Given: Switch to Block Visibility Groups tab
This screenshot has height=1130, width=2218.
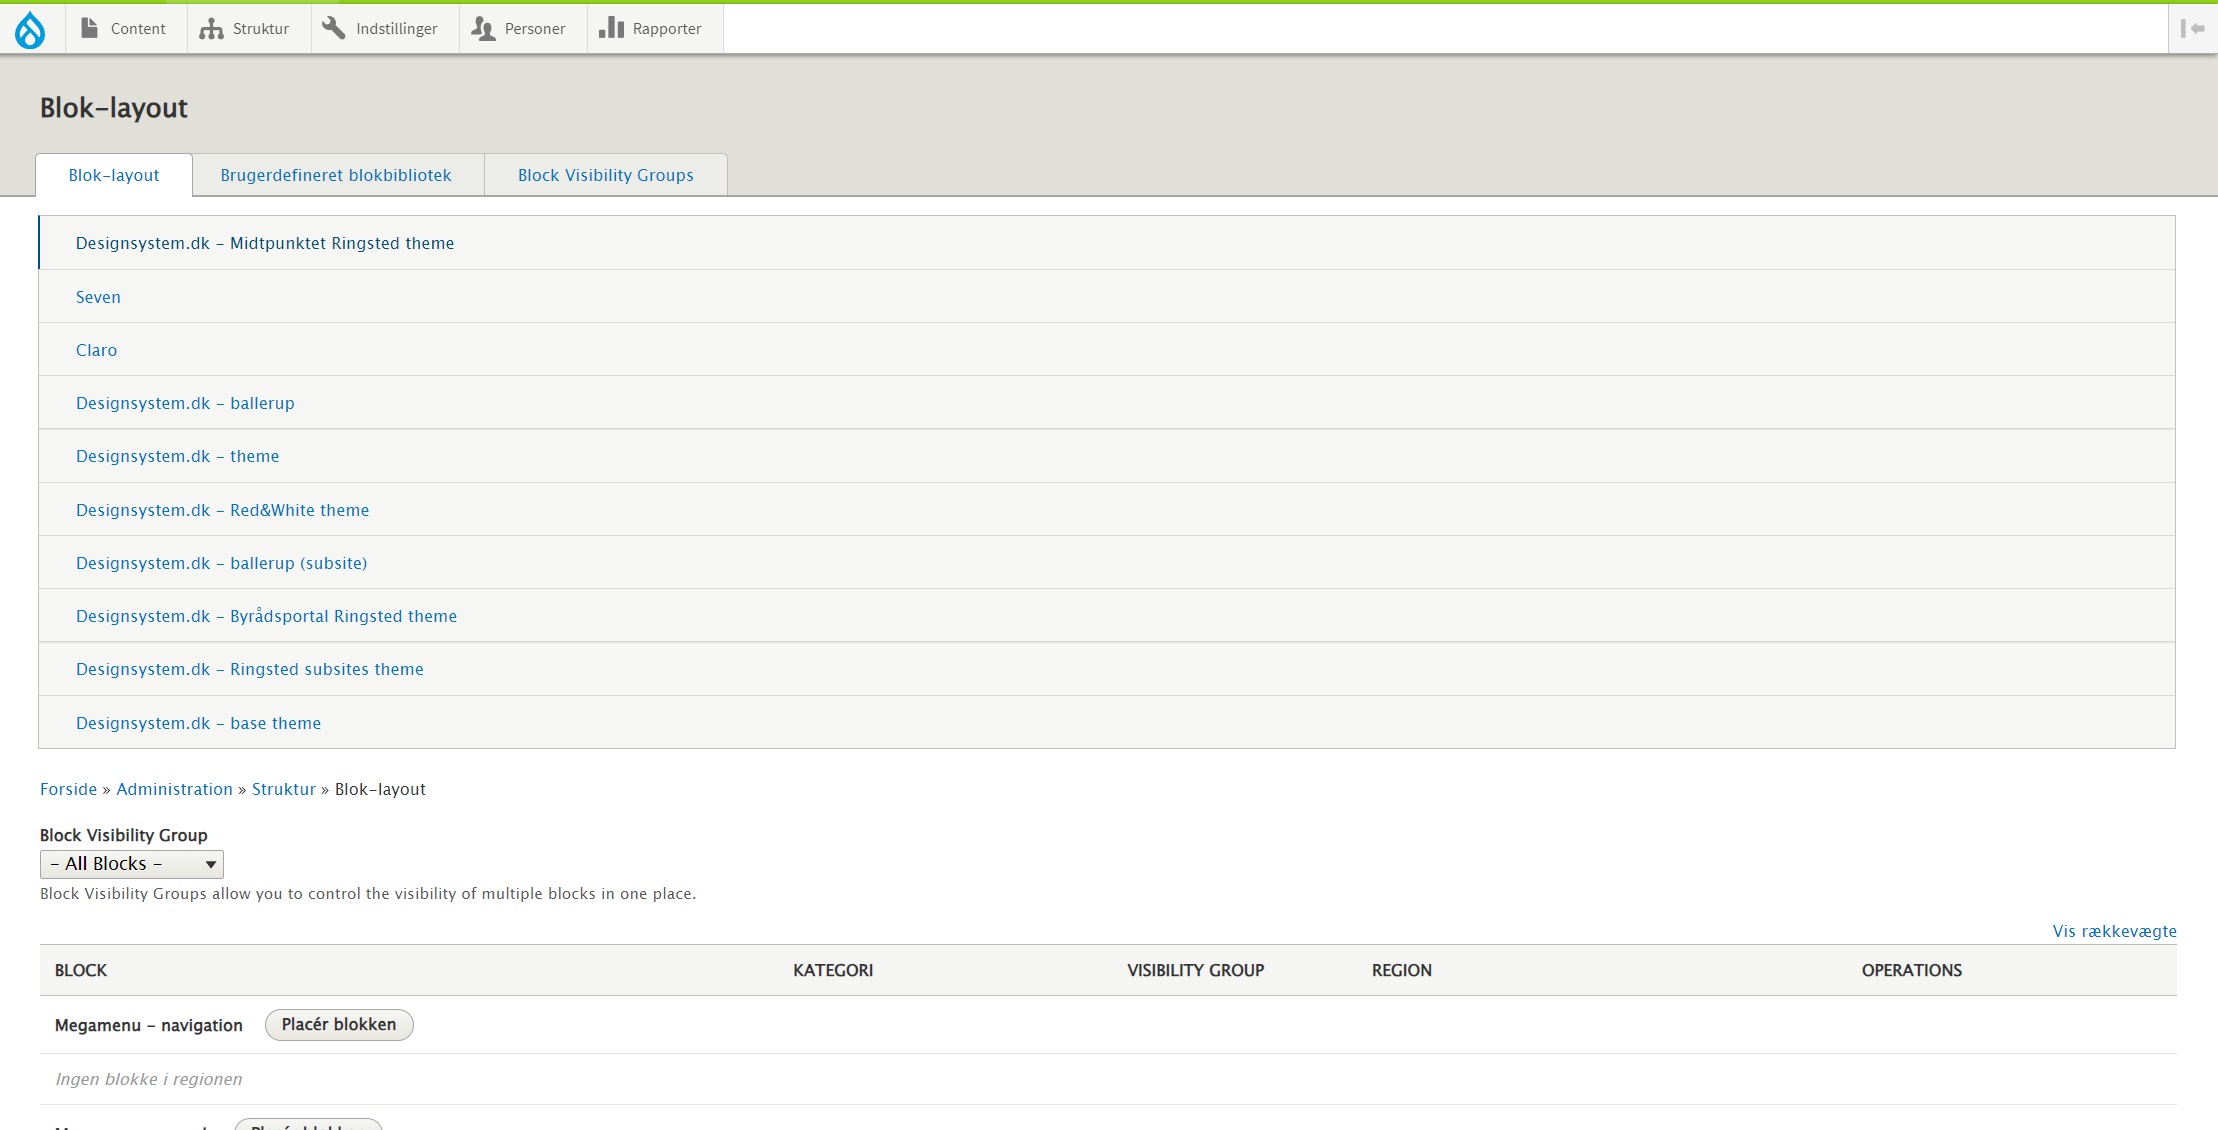Looking at the screenshot, I should click(x=605, y=175).
